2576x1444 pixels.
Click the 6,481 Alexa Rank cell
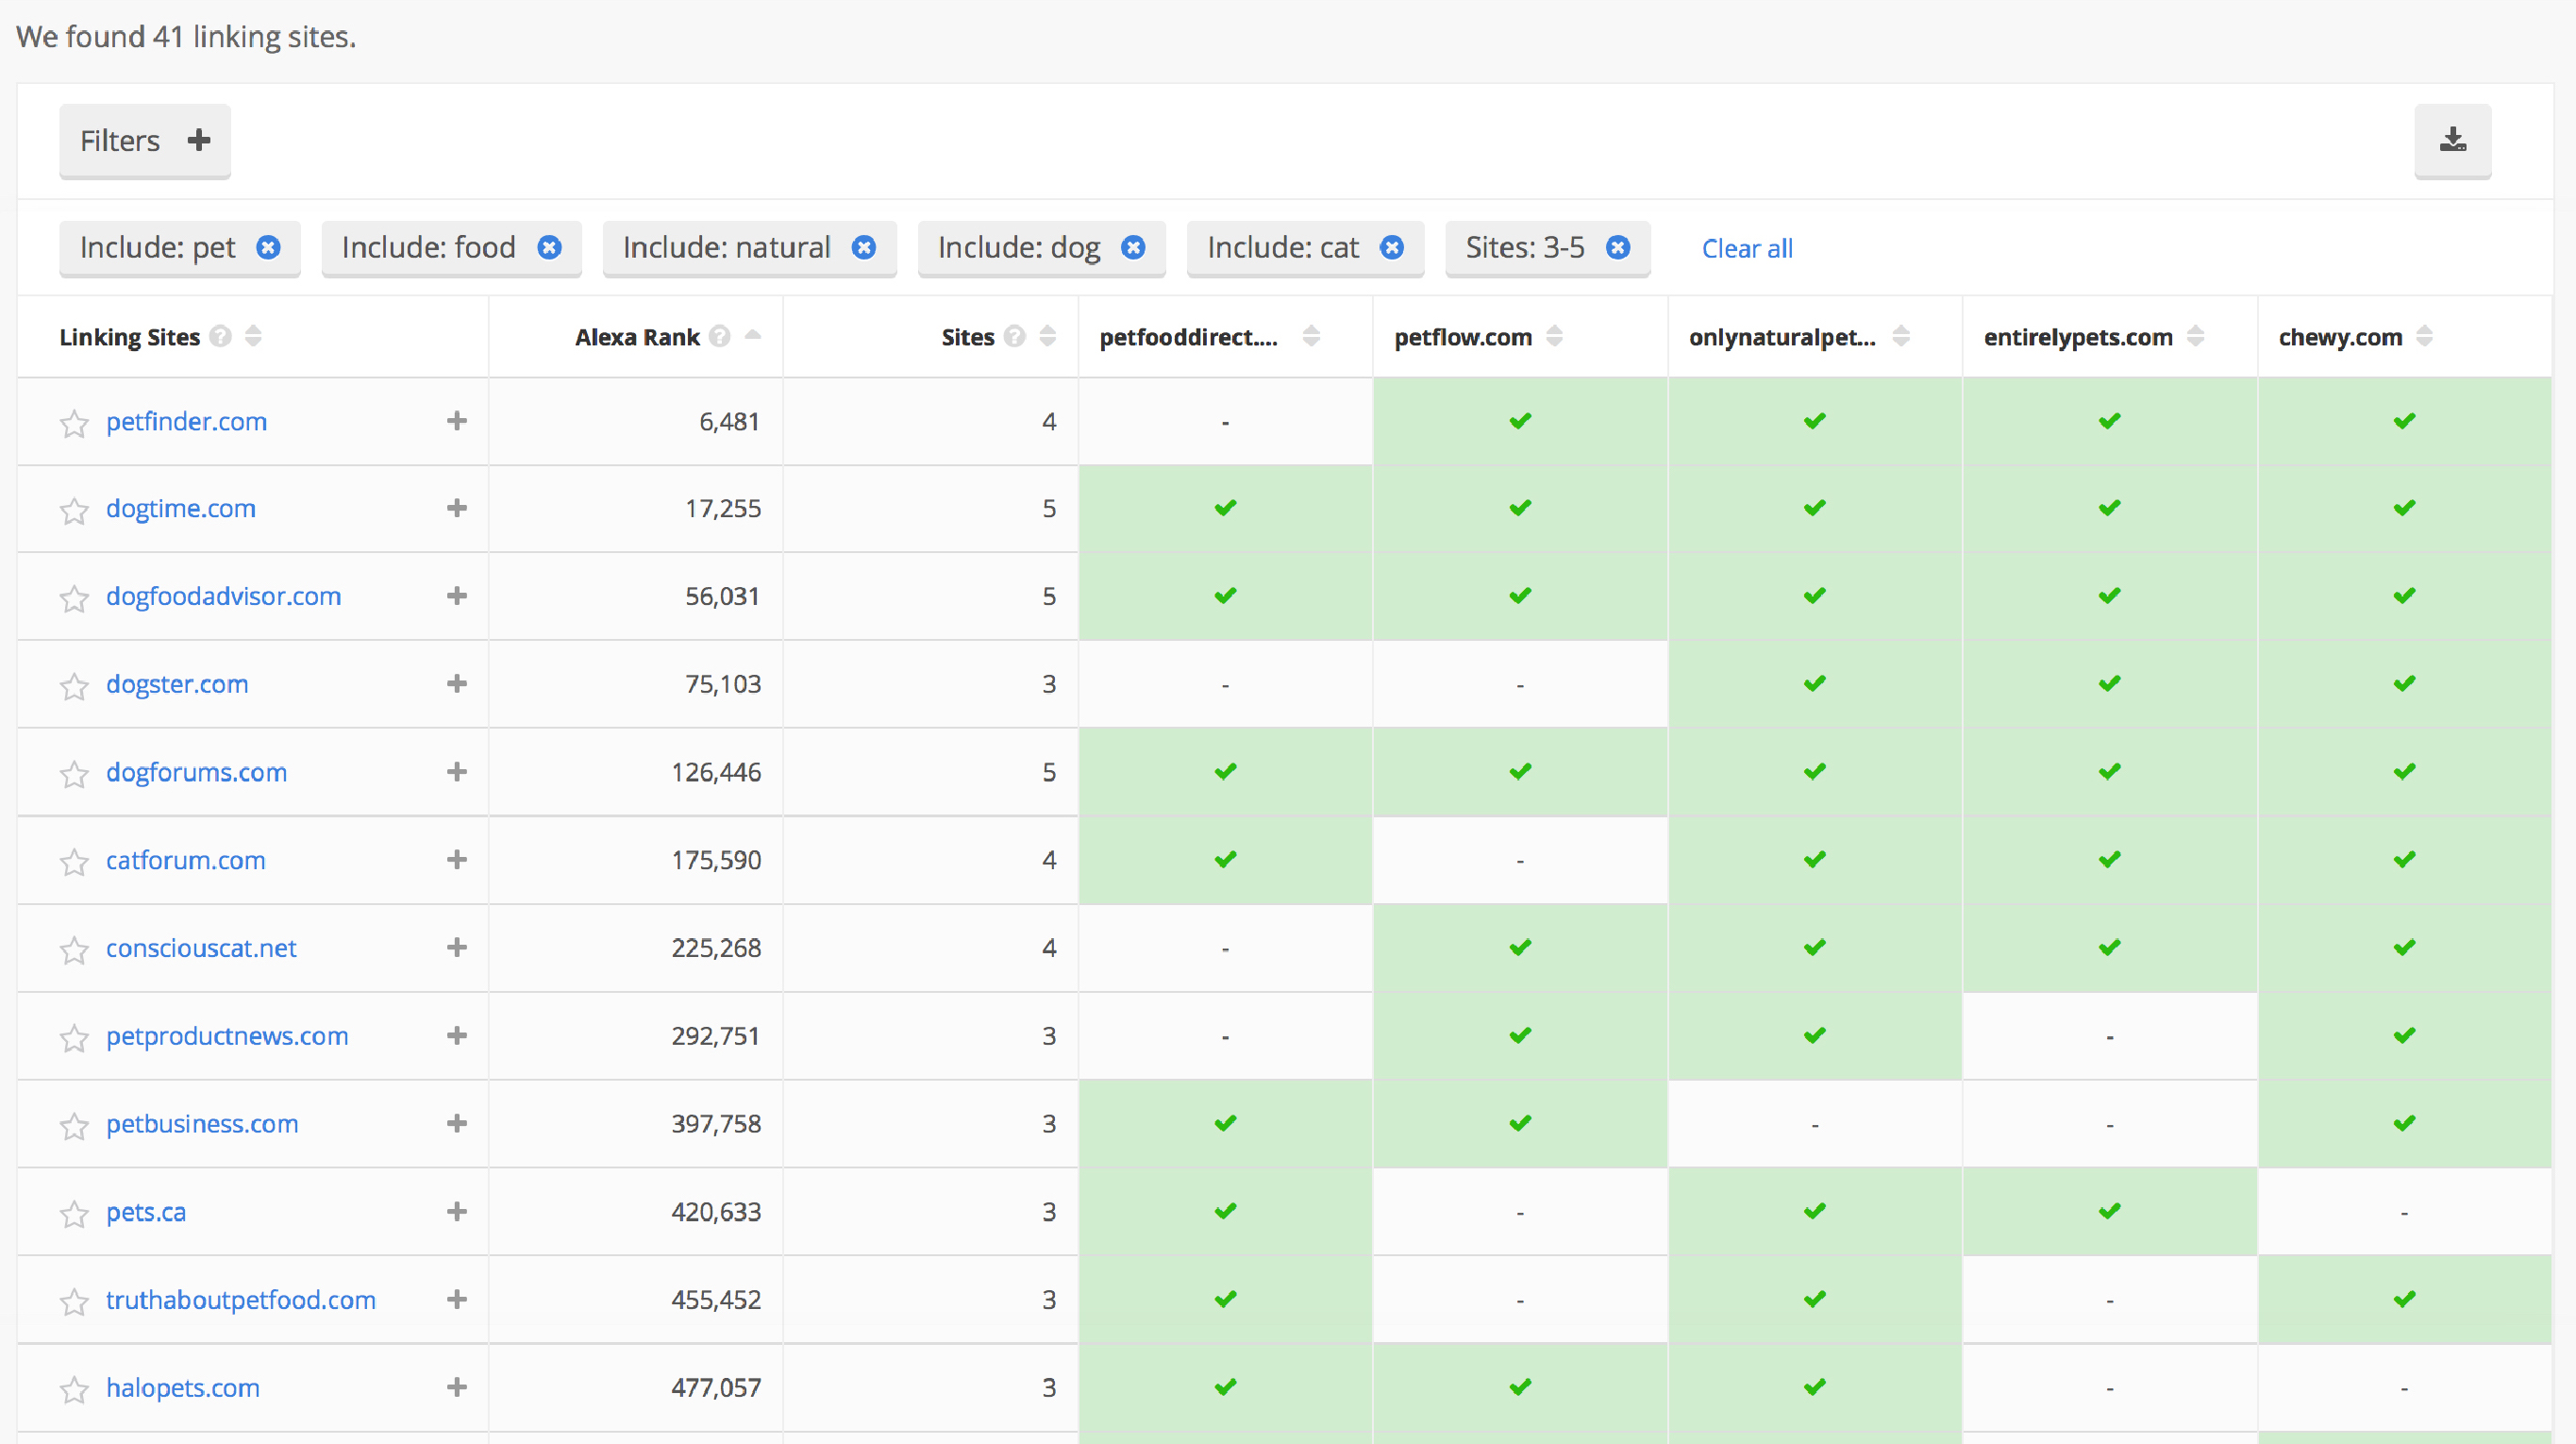click(x=636, y=422)
